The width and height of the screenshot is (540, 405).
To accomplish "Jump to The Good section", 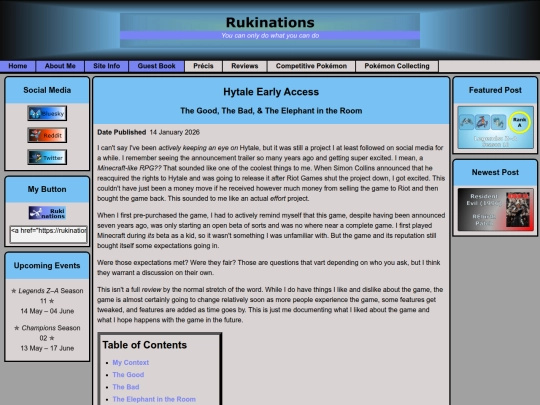I will coord(128,375).
